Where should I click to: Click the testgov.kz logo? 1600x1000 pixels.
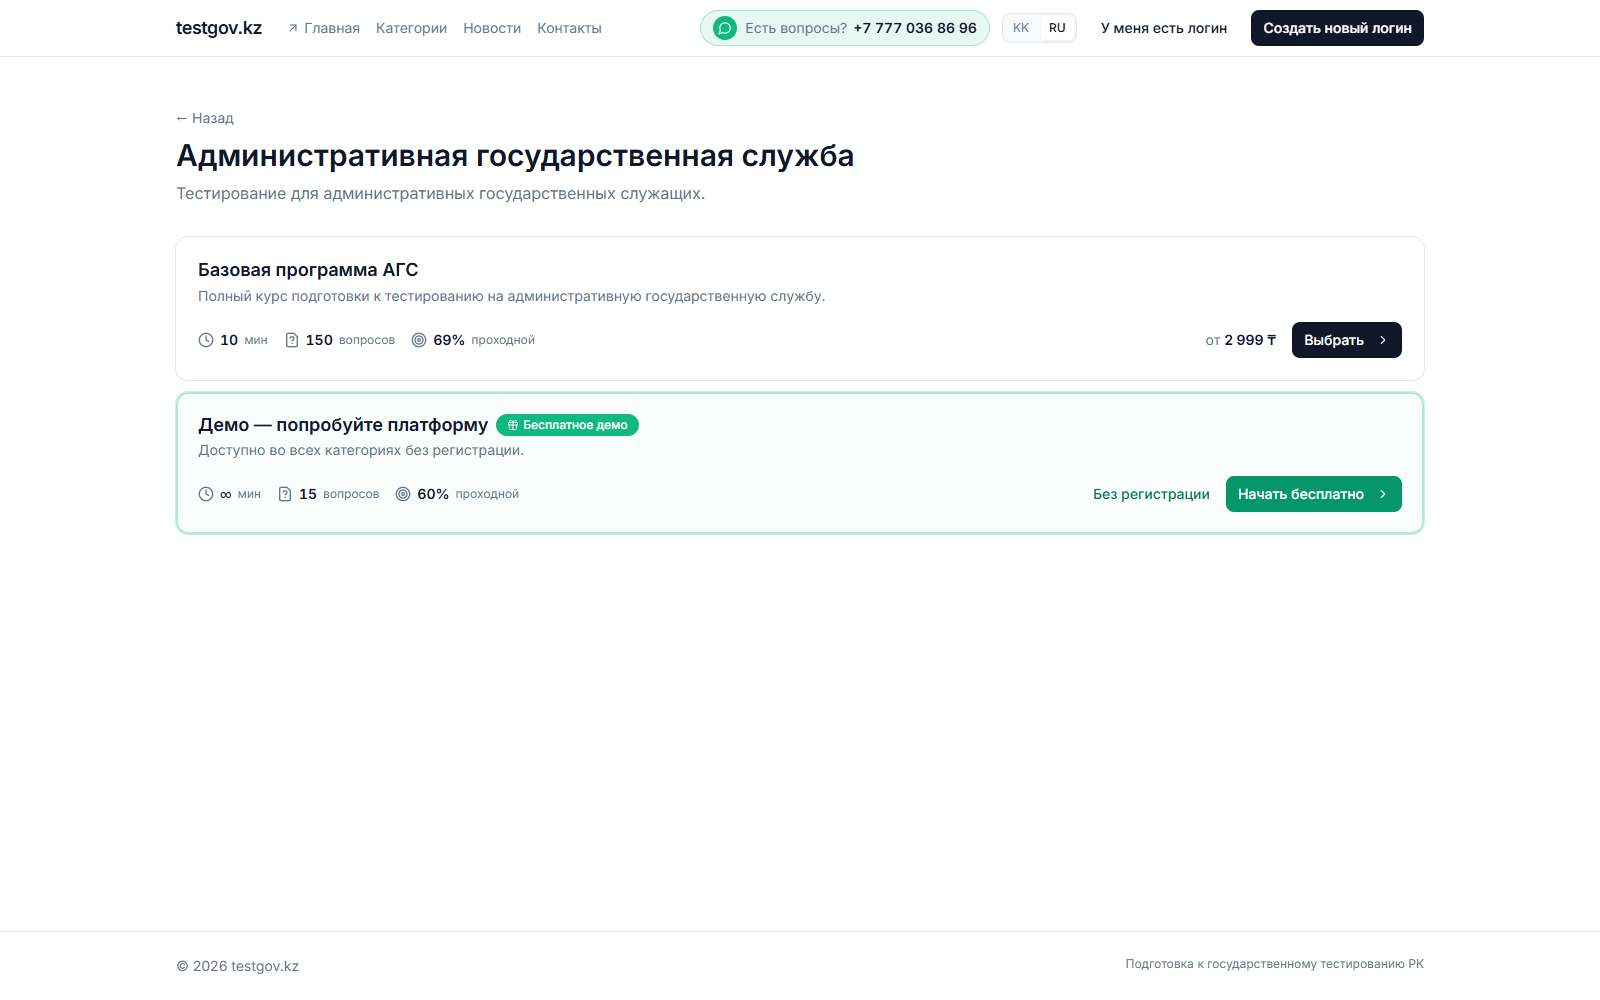coord(219,28)
